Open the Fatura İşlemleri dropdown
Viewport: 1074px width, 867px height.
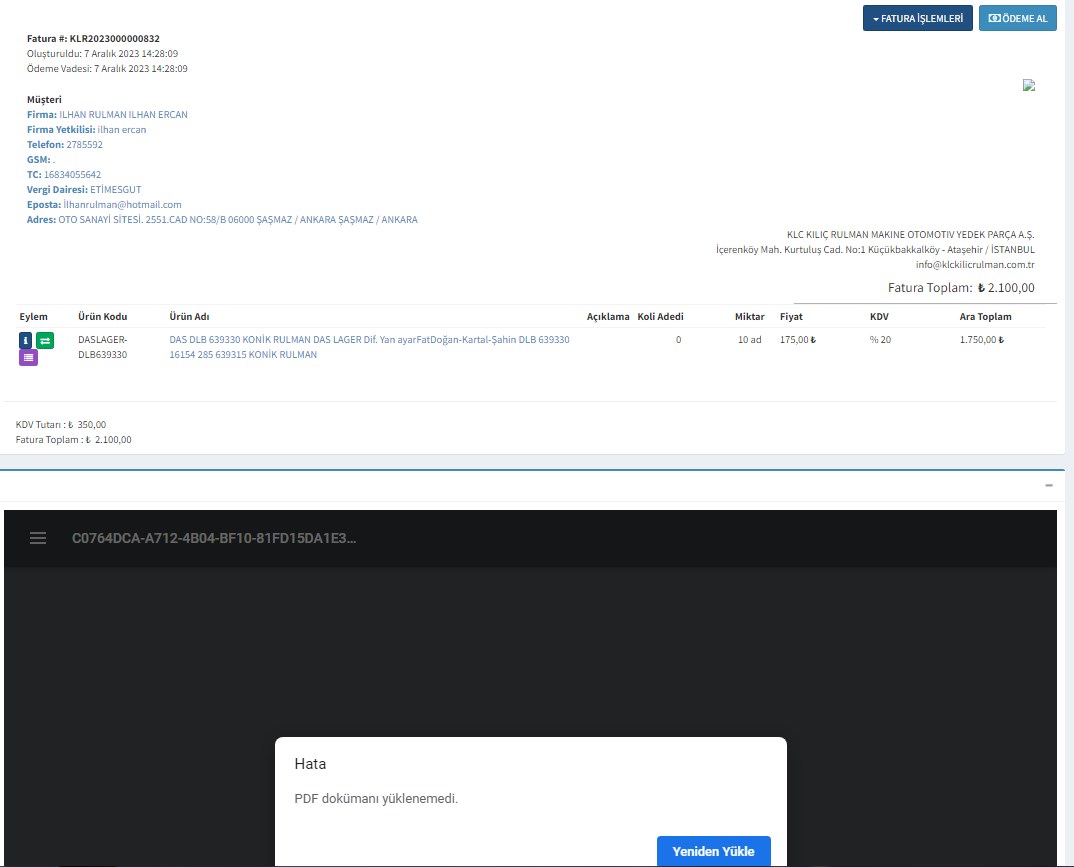point(917,18)
